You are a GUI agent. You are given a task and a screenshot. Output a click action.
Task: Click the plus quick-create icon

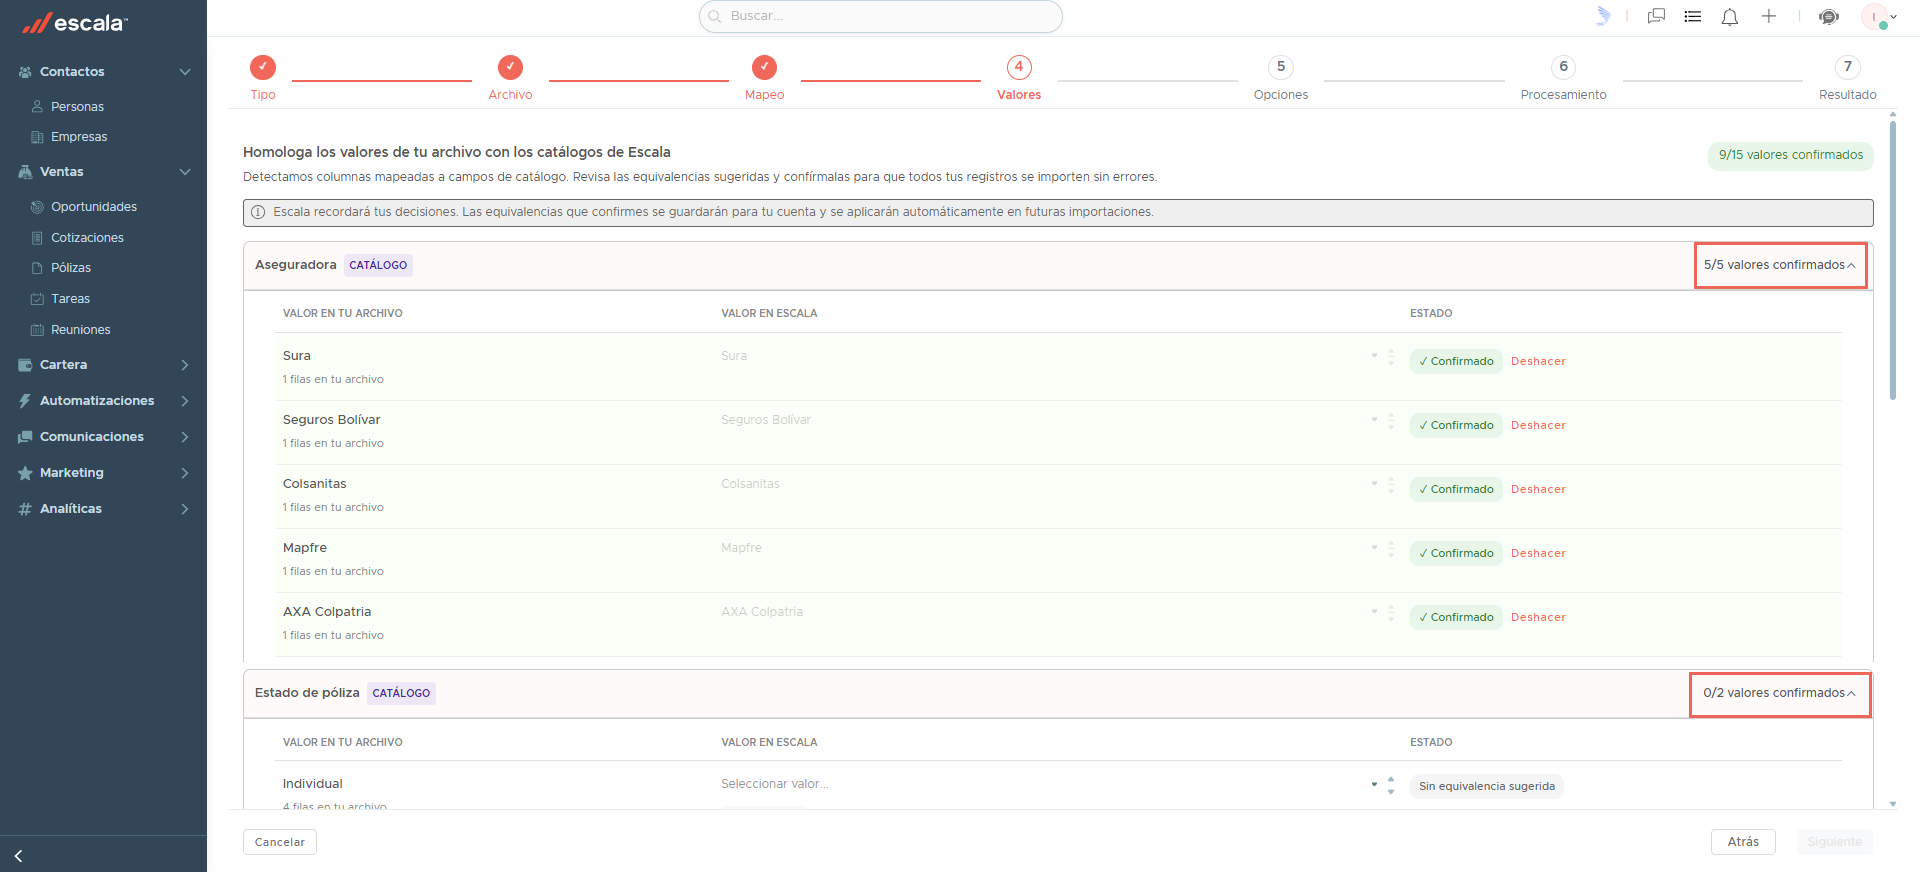(x=1769, y=16)
